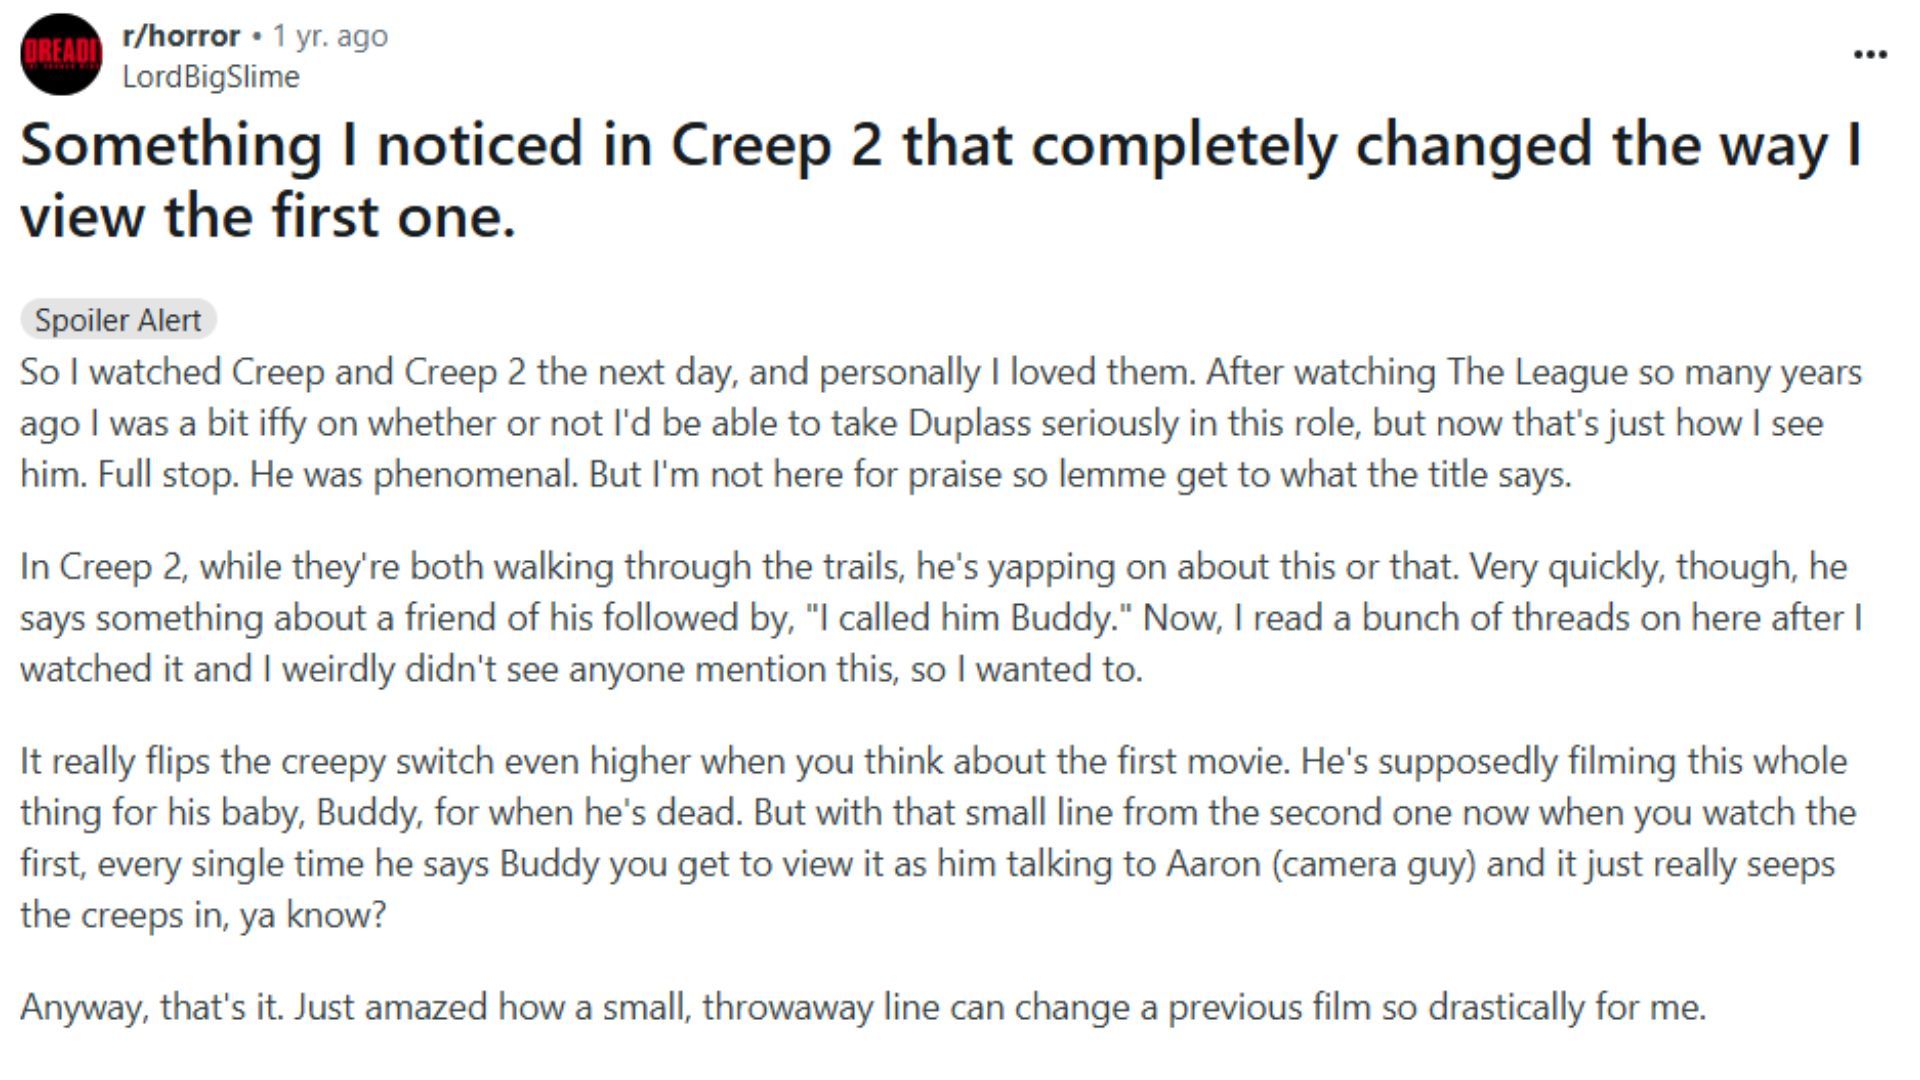Visit the LordBigSlime user profile

(210, 77)
